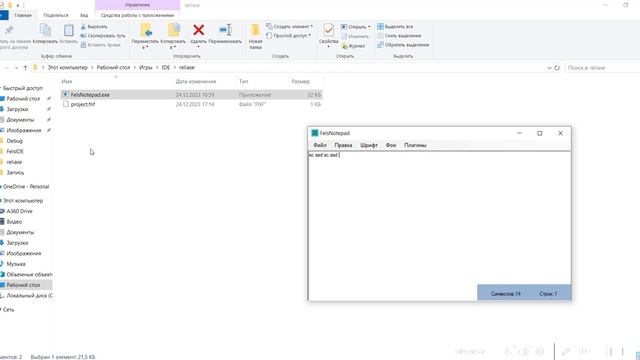This screenshot has width=640, height=360.
Task: Open the Open dropdown in ribbon
Action: point(356,27)
